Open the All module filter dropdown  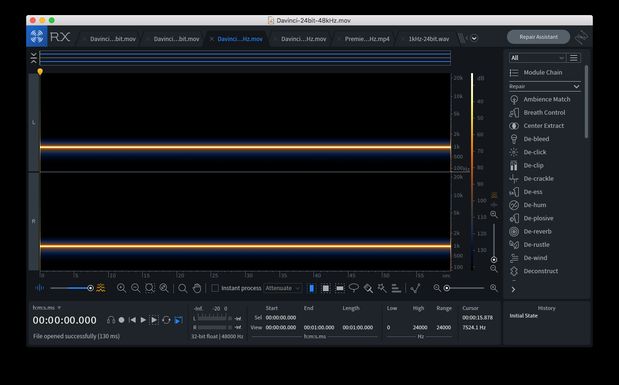pos(537,58)
